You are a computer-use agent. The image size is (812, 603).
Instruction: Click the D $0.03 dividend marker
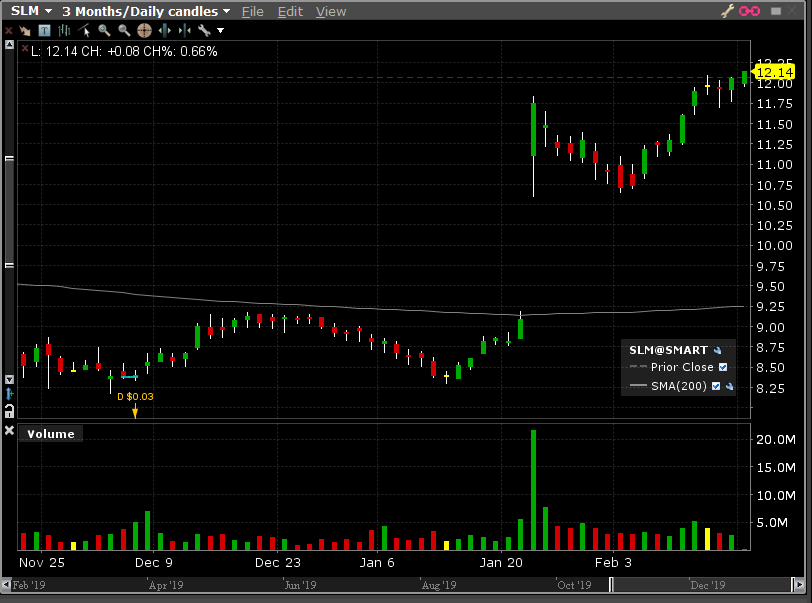[x=135, y=397]
